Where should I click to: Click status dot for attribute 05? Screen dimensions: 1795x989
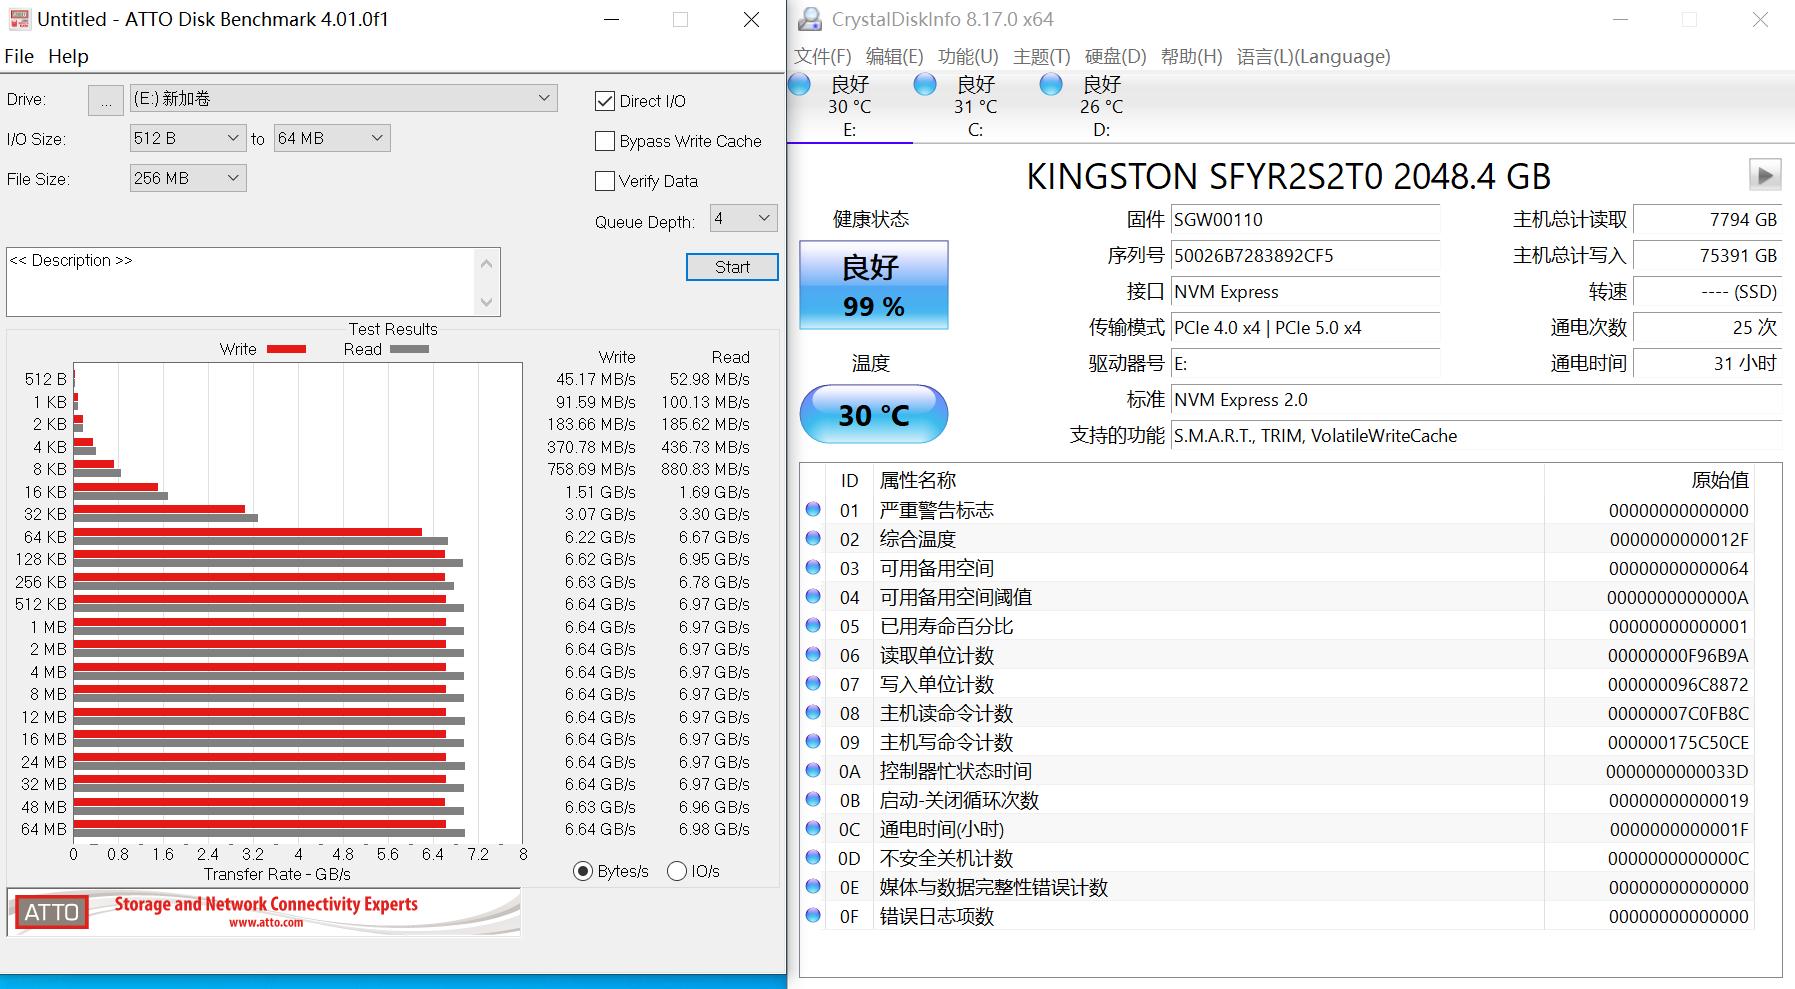click(813, 626)
